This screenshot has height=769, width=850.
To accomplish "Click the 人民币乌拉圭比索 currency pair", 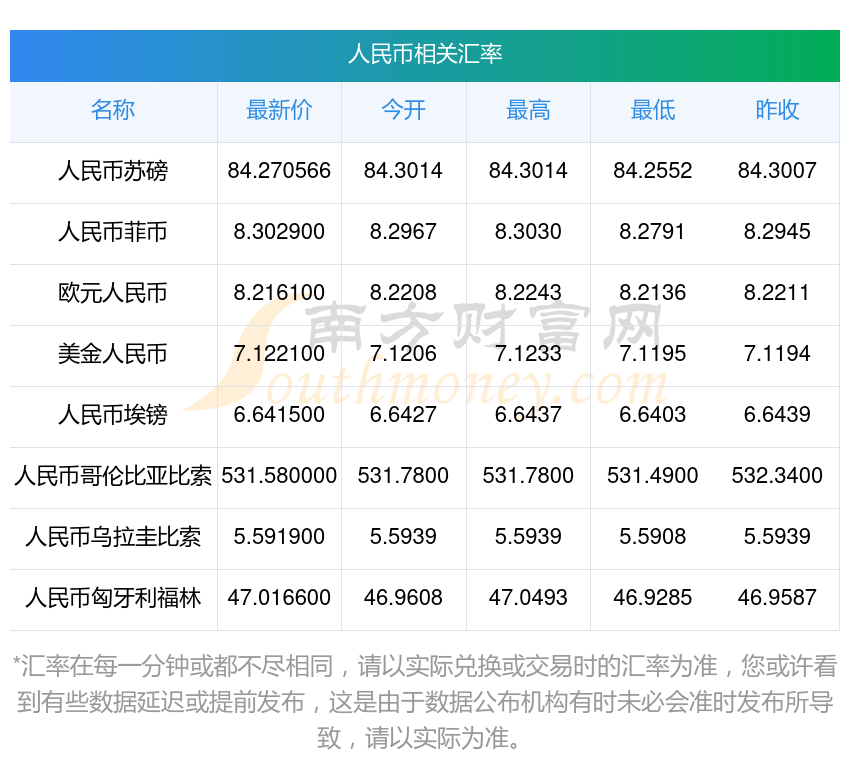I will (x=113, y=537).
